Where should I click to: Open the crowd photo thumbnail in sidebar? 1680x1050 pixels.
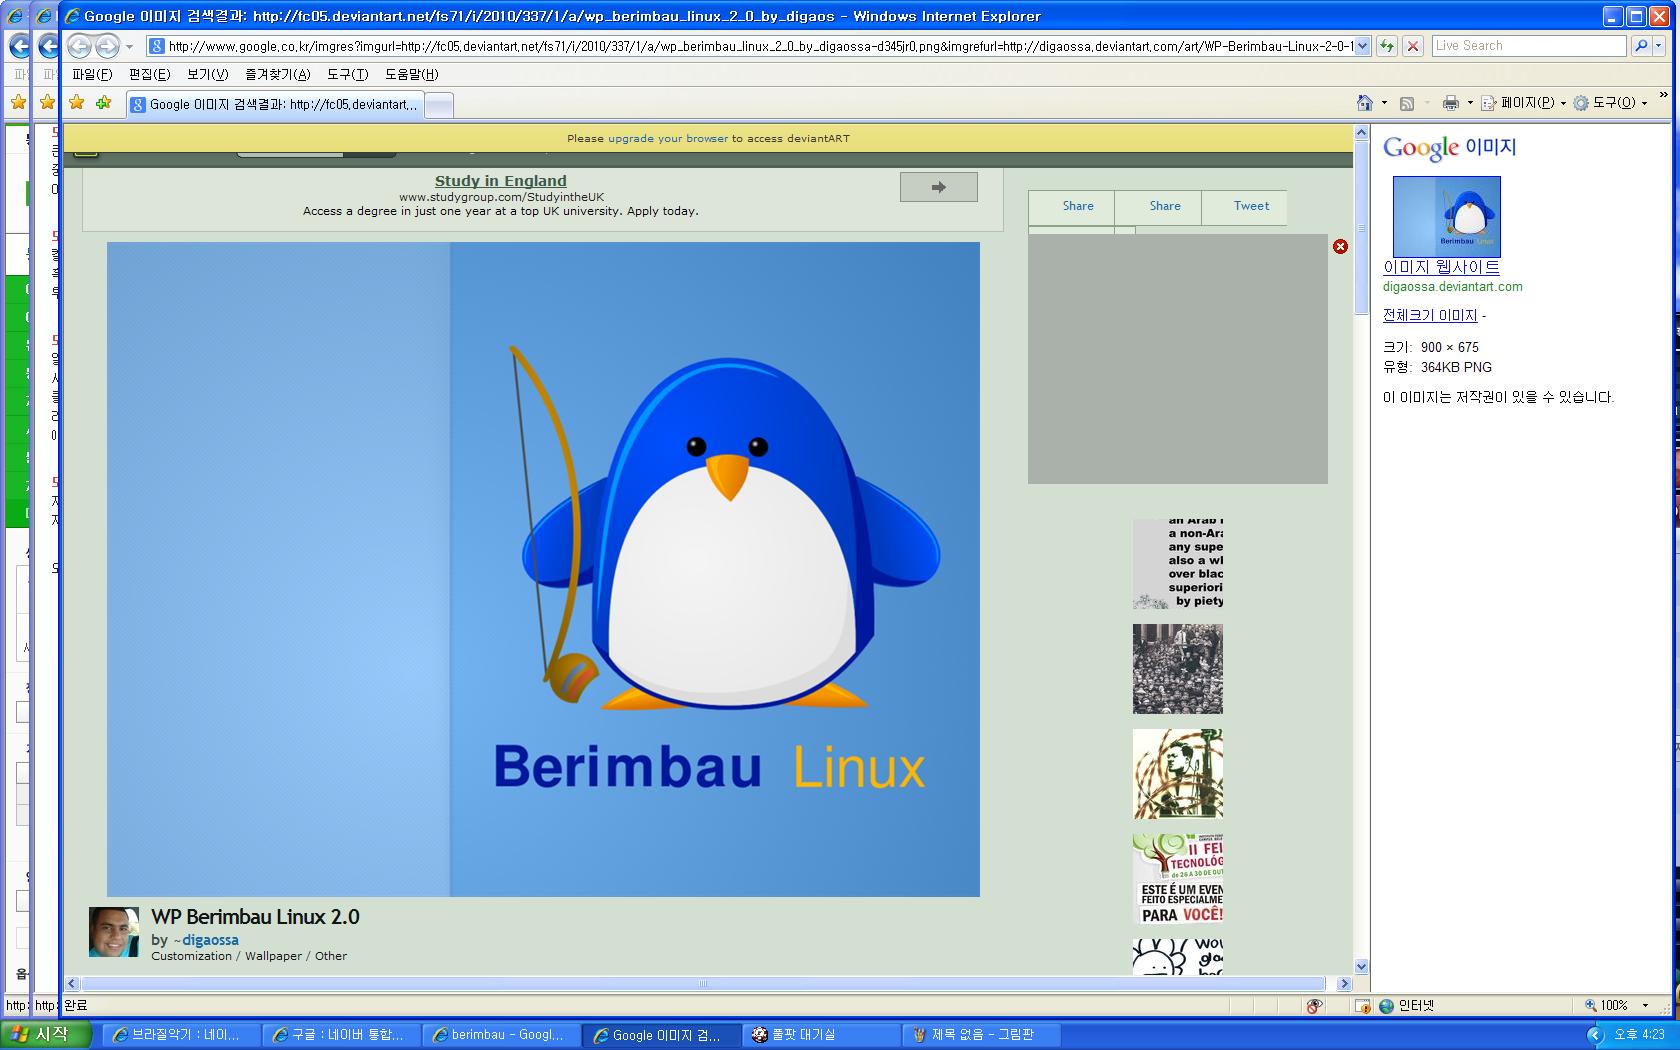coord(1178,669)
